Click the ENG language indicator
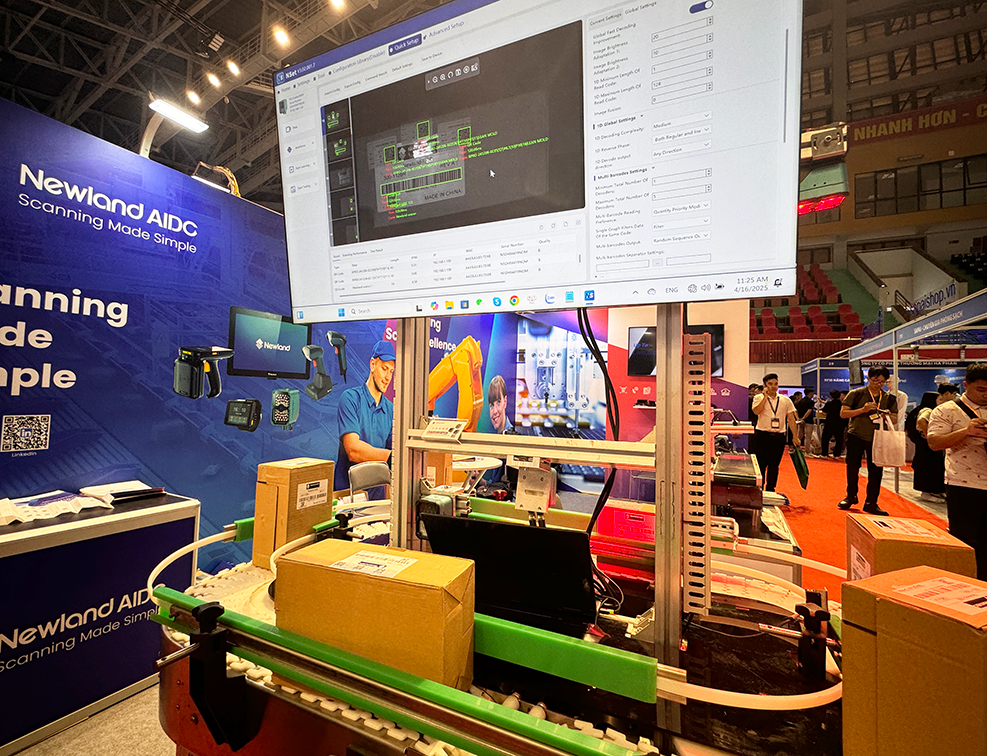This screenshot has height=756, width=987. point(672,290)
